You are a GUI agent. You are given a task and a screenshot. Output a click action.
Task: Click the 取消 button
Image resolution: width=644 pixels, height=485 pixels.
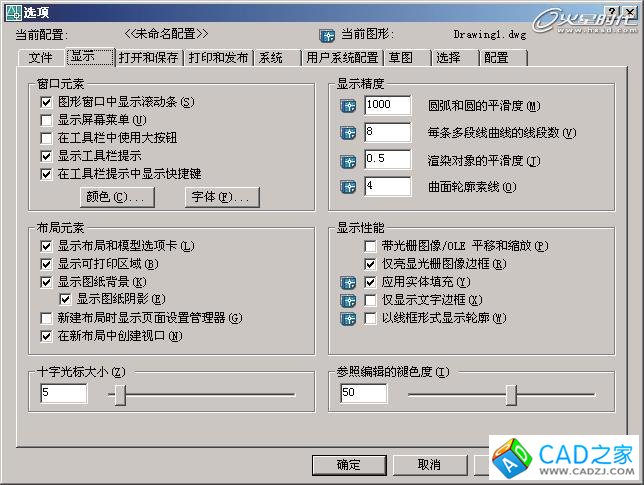click(429, 465)
